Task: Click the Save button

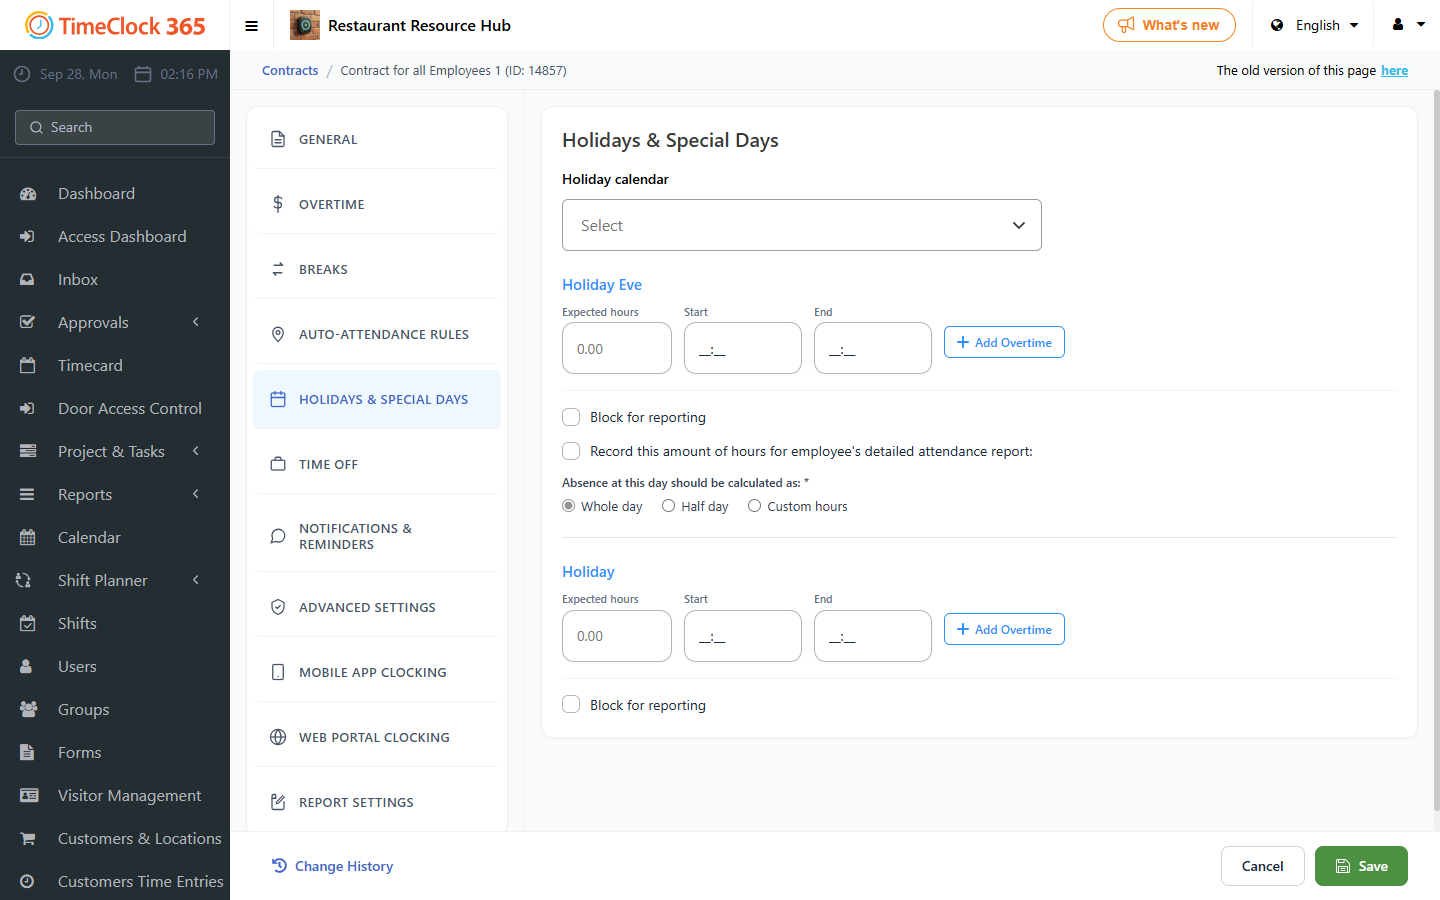Action: point(1361,866)
